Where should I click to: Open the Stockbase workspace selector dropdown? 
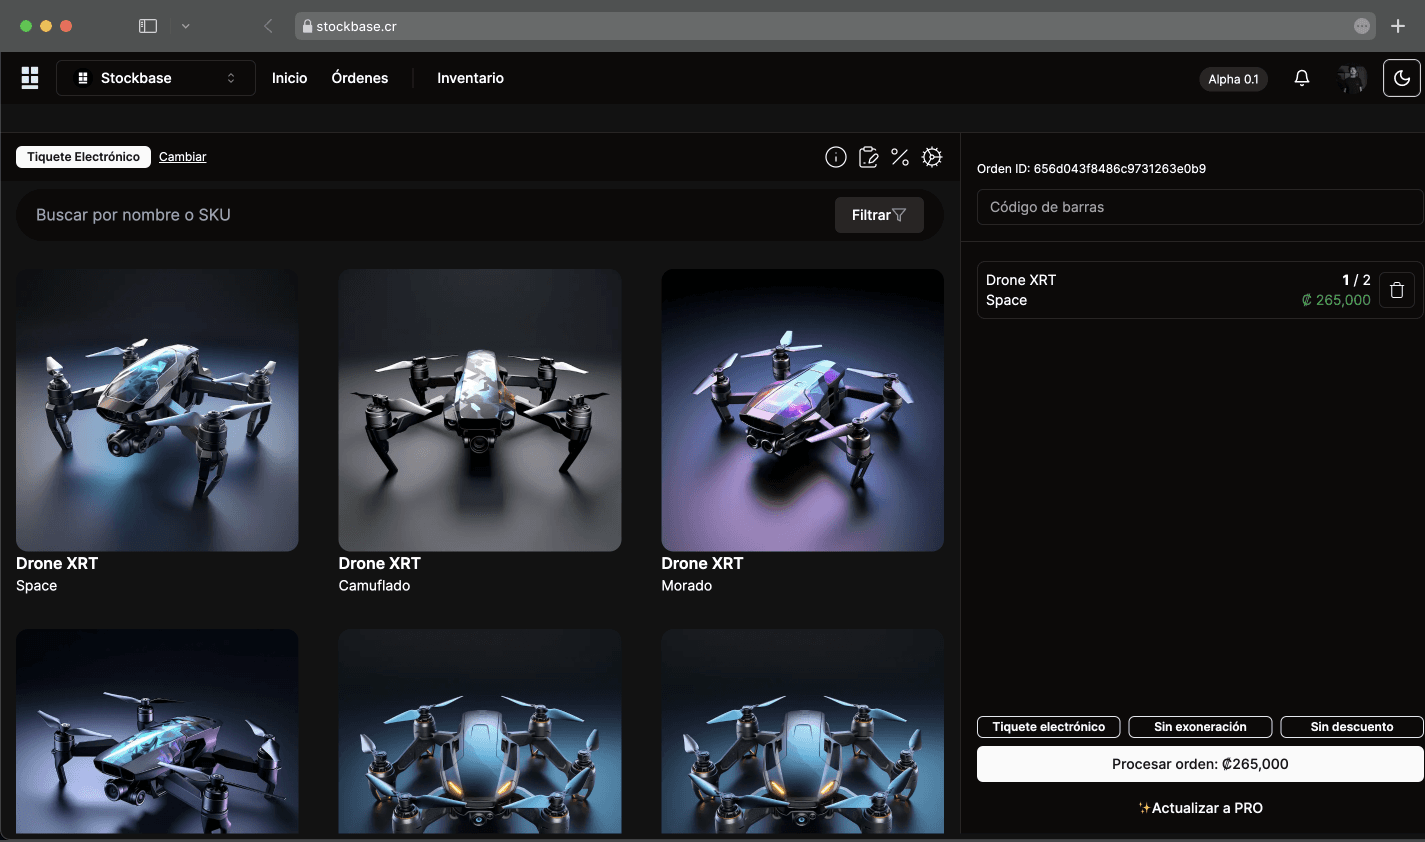click(156, 78)
